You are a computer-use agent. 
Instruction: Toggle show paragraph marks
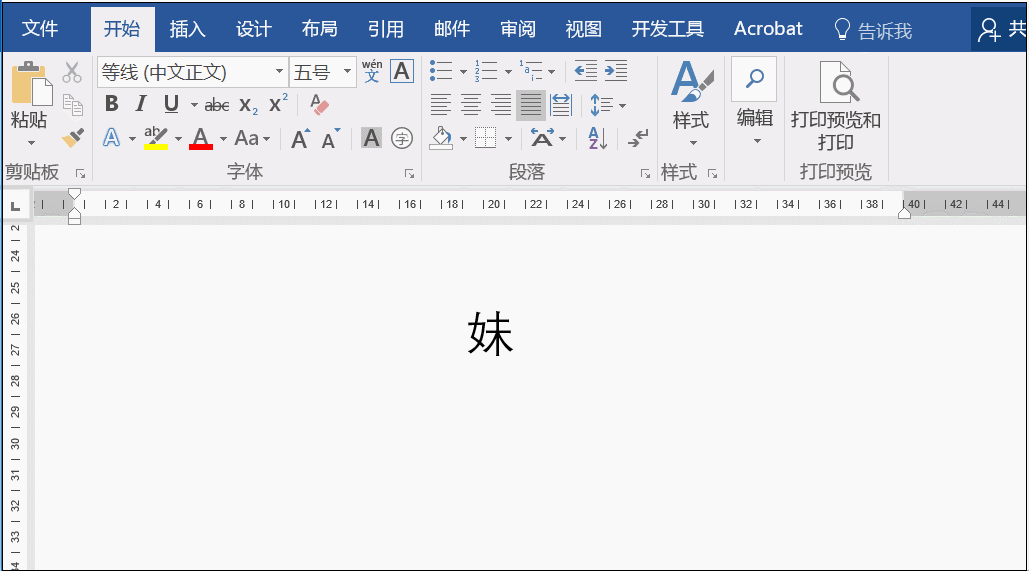pos(638,138)
